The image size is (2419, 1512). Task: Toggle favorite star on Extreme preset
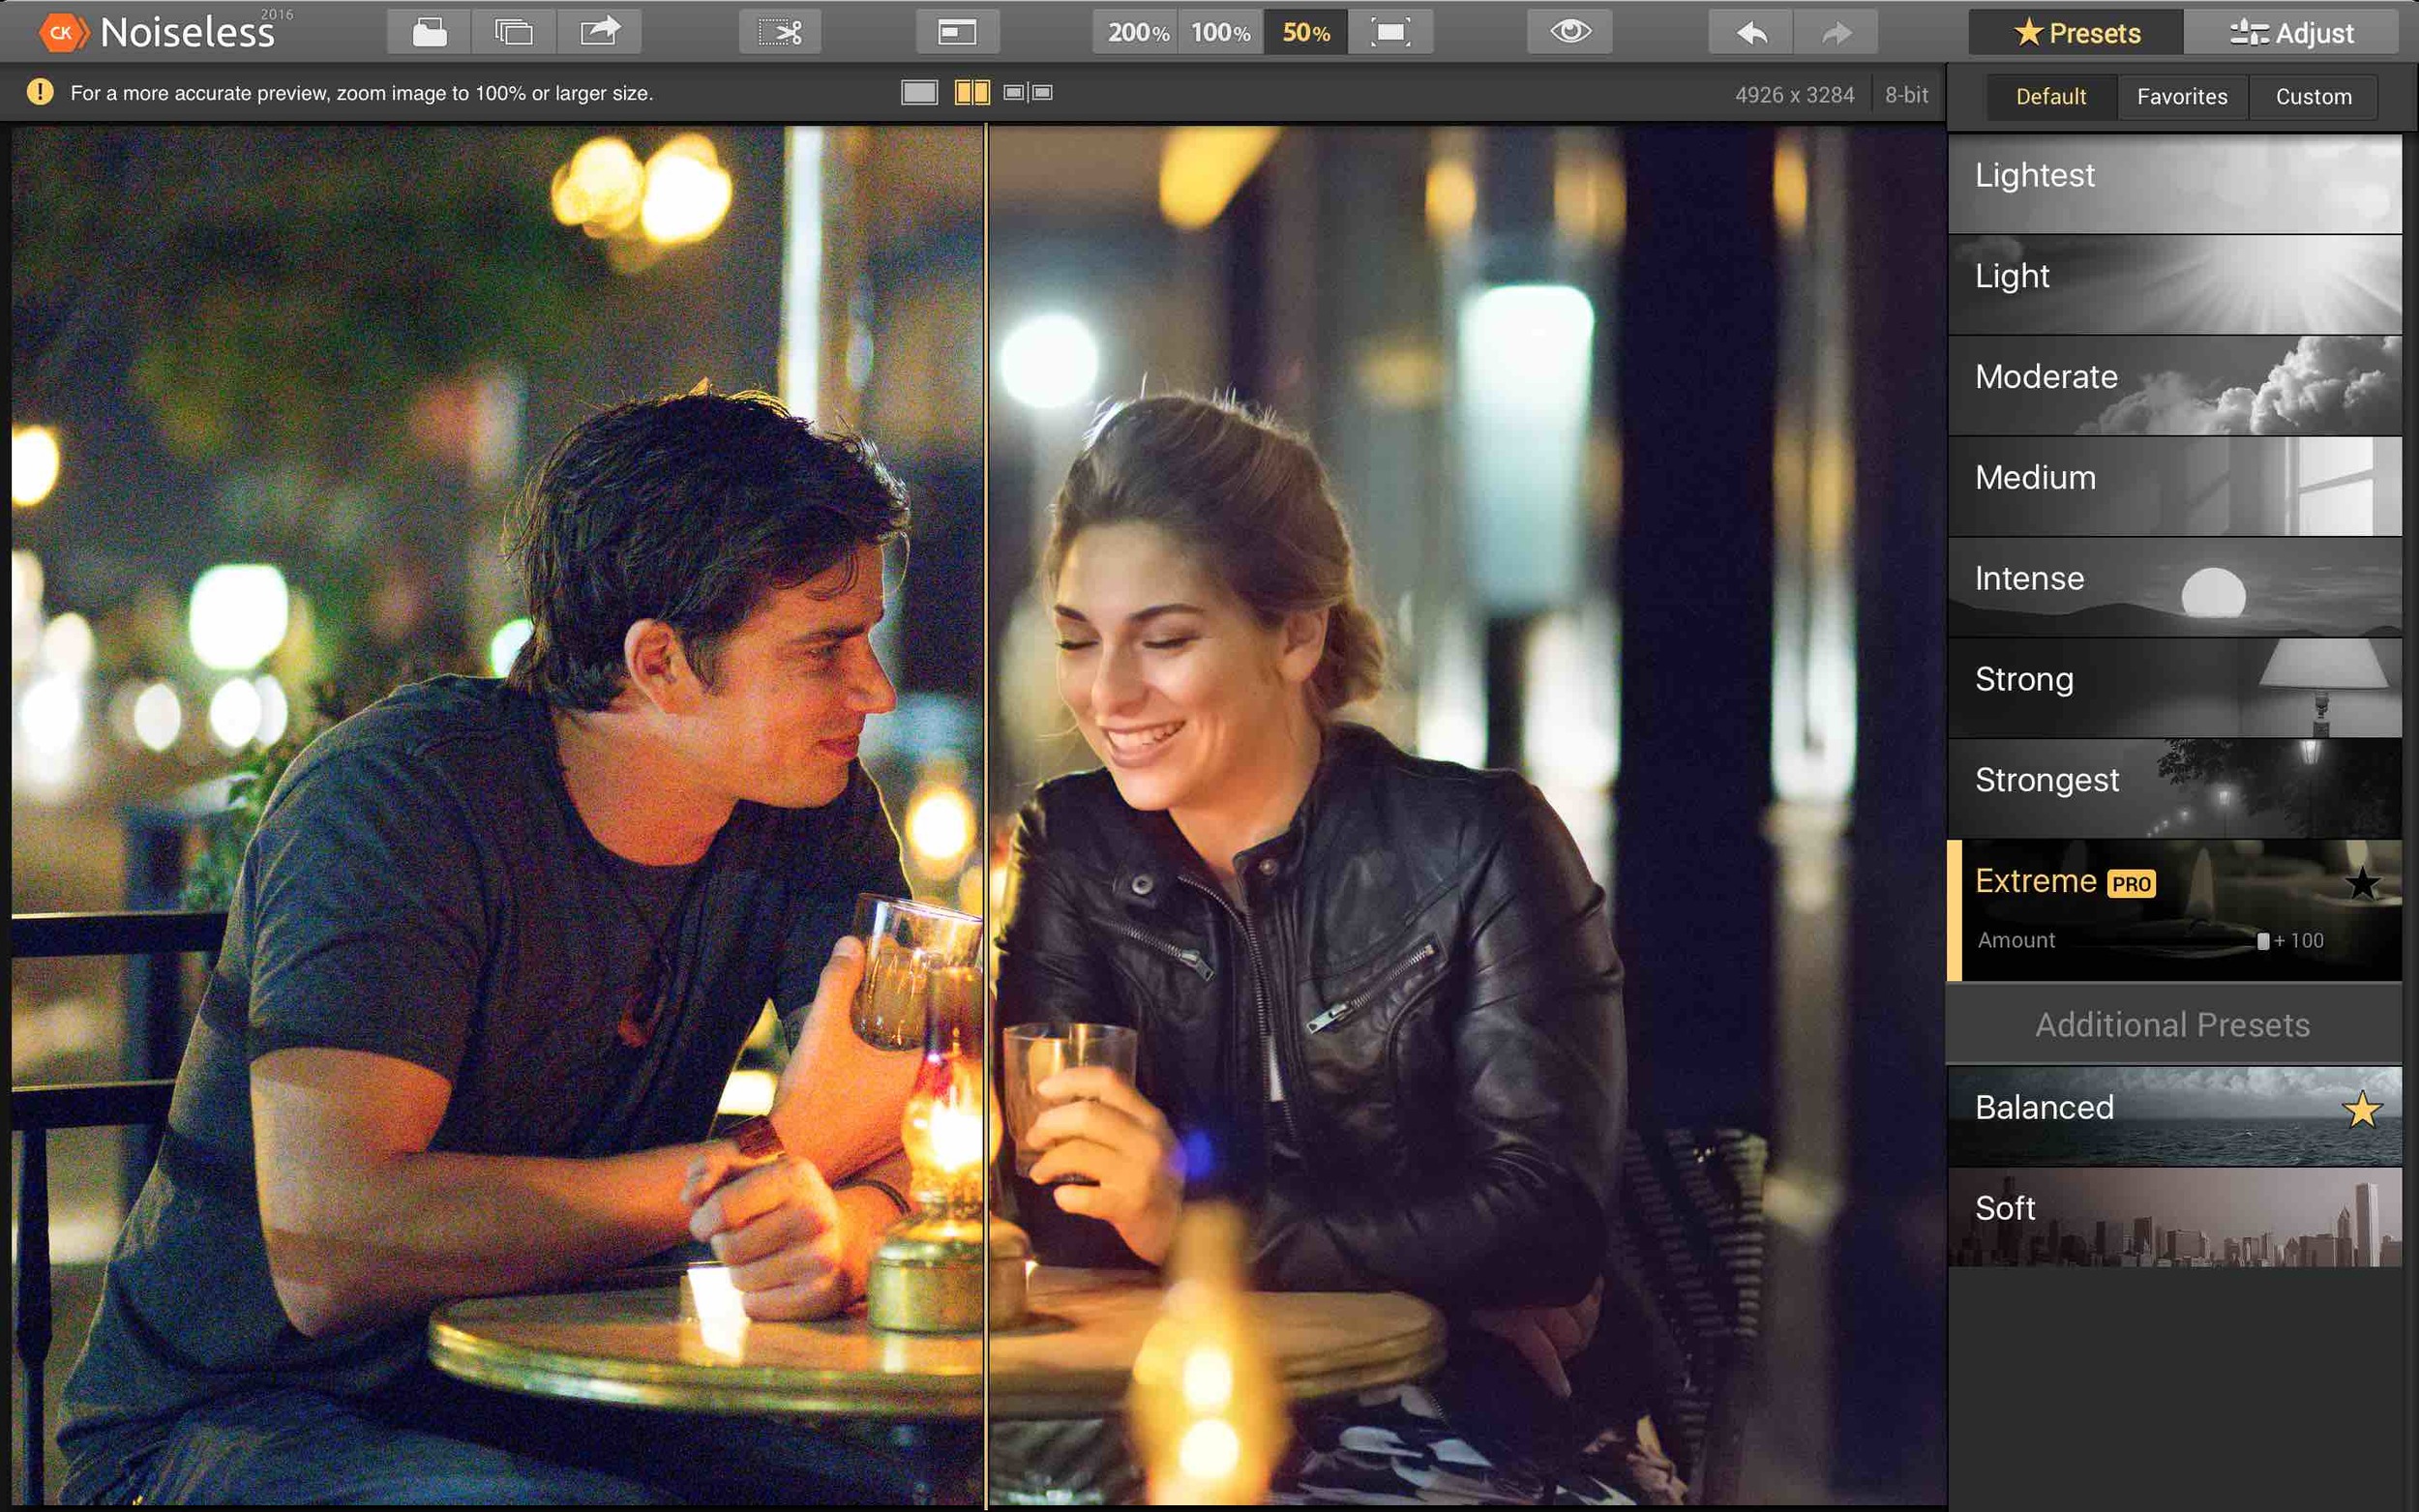2362,883
